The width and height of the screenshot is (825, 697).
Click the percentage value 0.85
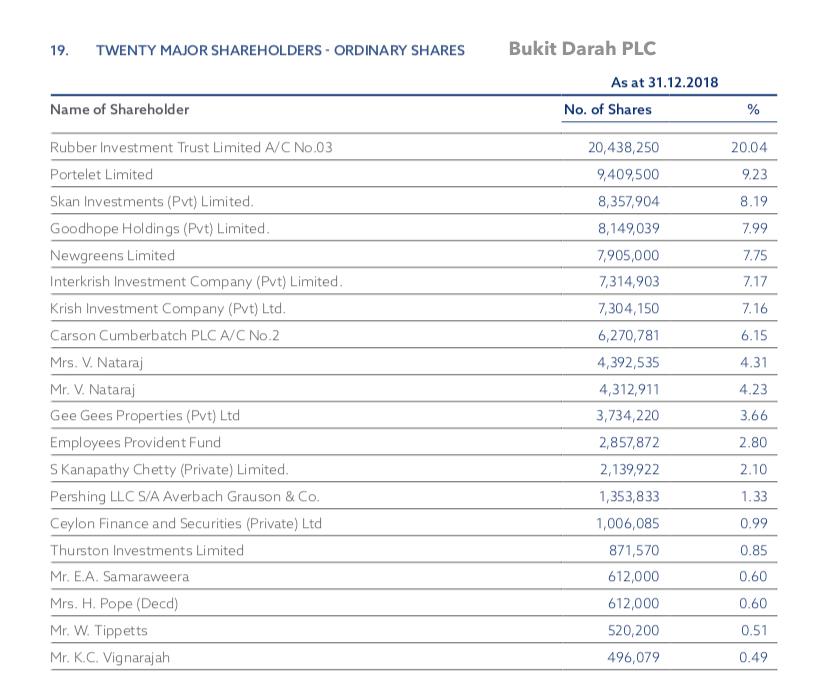(753, 551)
